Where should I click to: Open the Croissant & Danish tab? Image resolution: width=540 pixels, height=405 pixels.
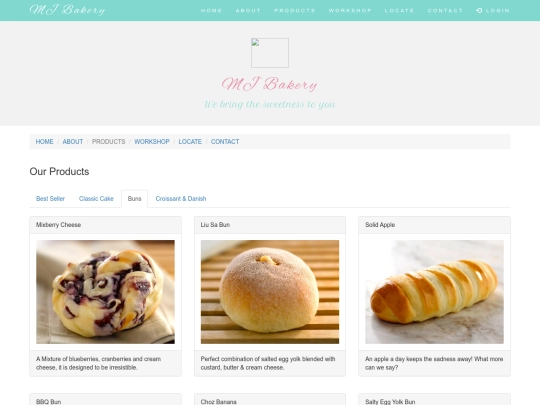(181, 199)
